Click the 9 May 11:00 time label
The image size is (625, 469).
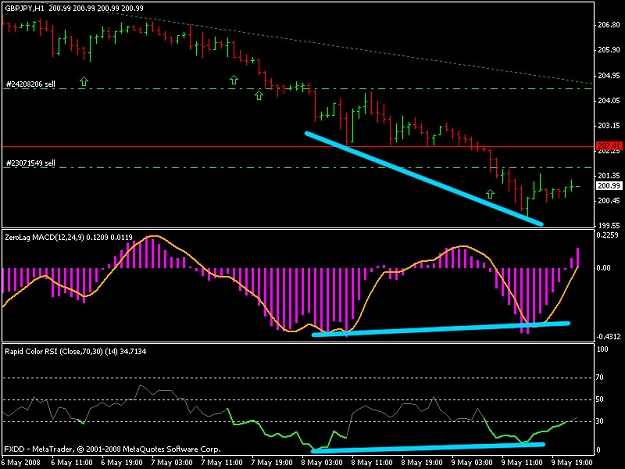(521, 463)
